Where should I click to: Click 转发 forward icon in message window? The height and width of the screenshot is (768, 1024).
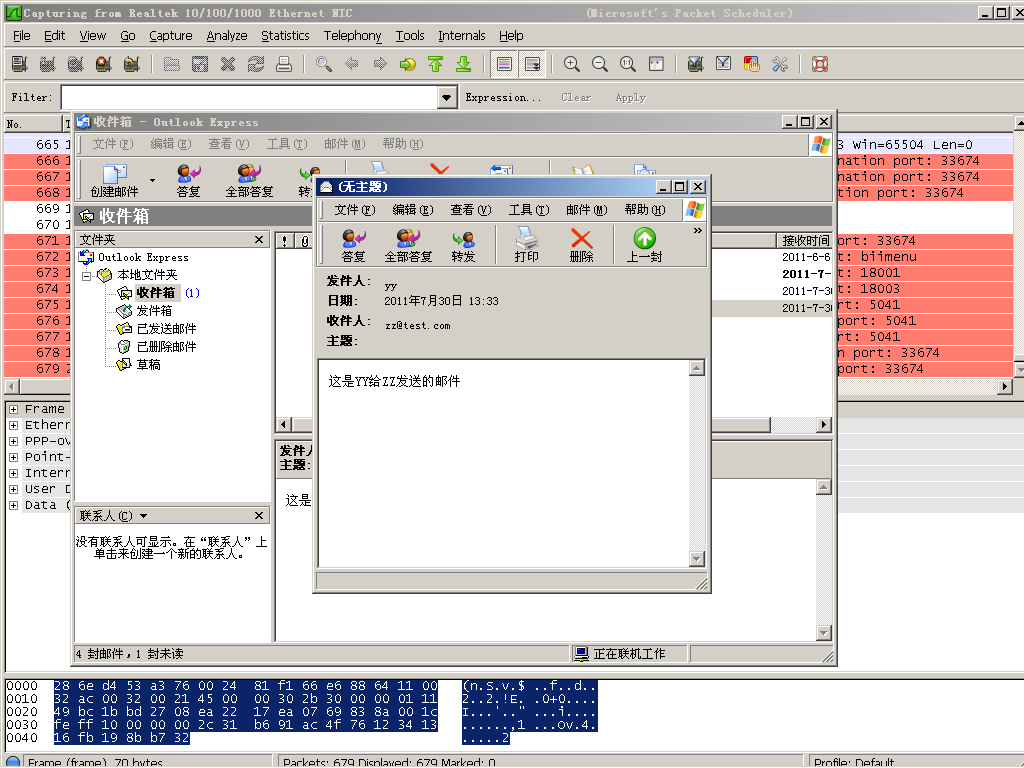(x=463, y=245)
